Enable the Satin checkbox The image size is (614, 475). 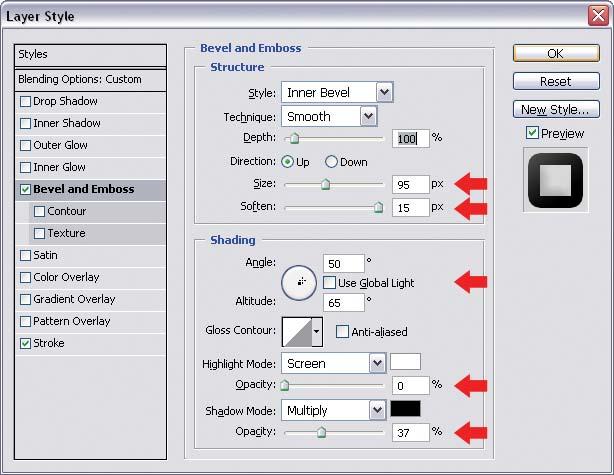(25, 255)
